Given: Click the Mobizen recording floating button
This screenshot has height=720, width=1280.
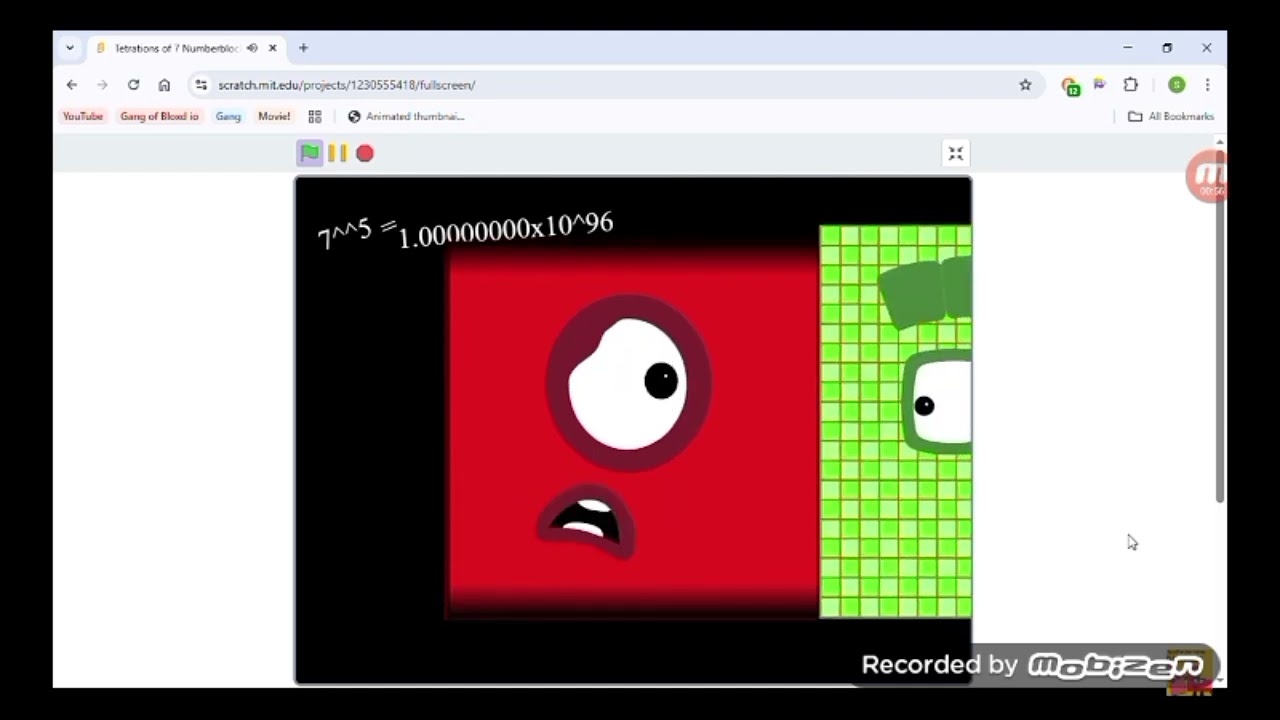Looking at the screenshot, I should [x=1207, y=178].
